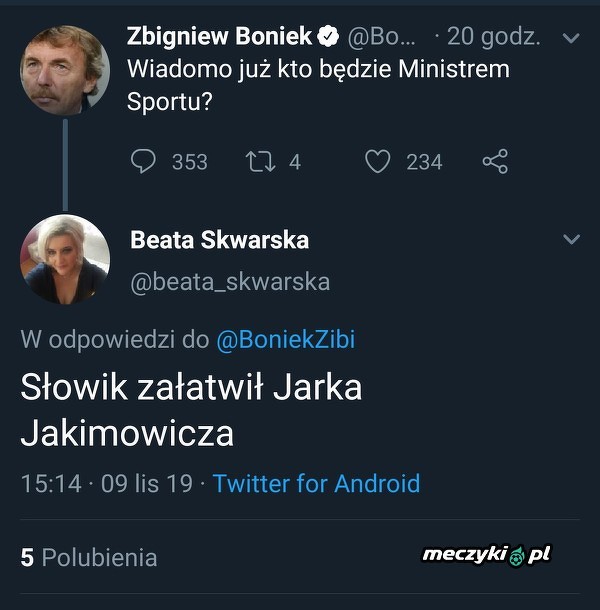The height and width of the screenshot is (610, 600).
Task: Follow the @BoniekZibi mention link
Action: pyautogui.click(x=285, y=340)
